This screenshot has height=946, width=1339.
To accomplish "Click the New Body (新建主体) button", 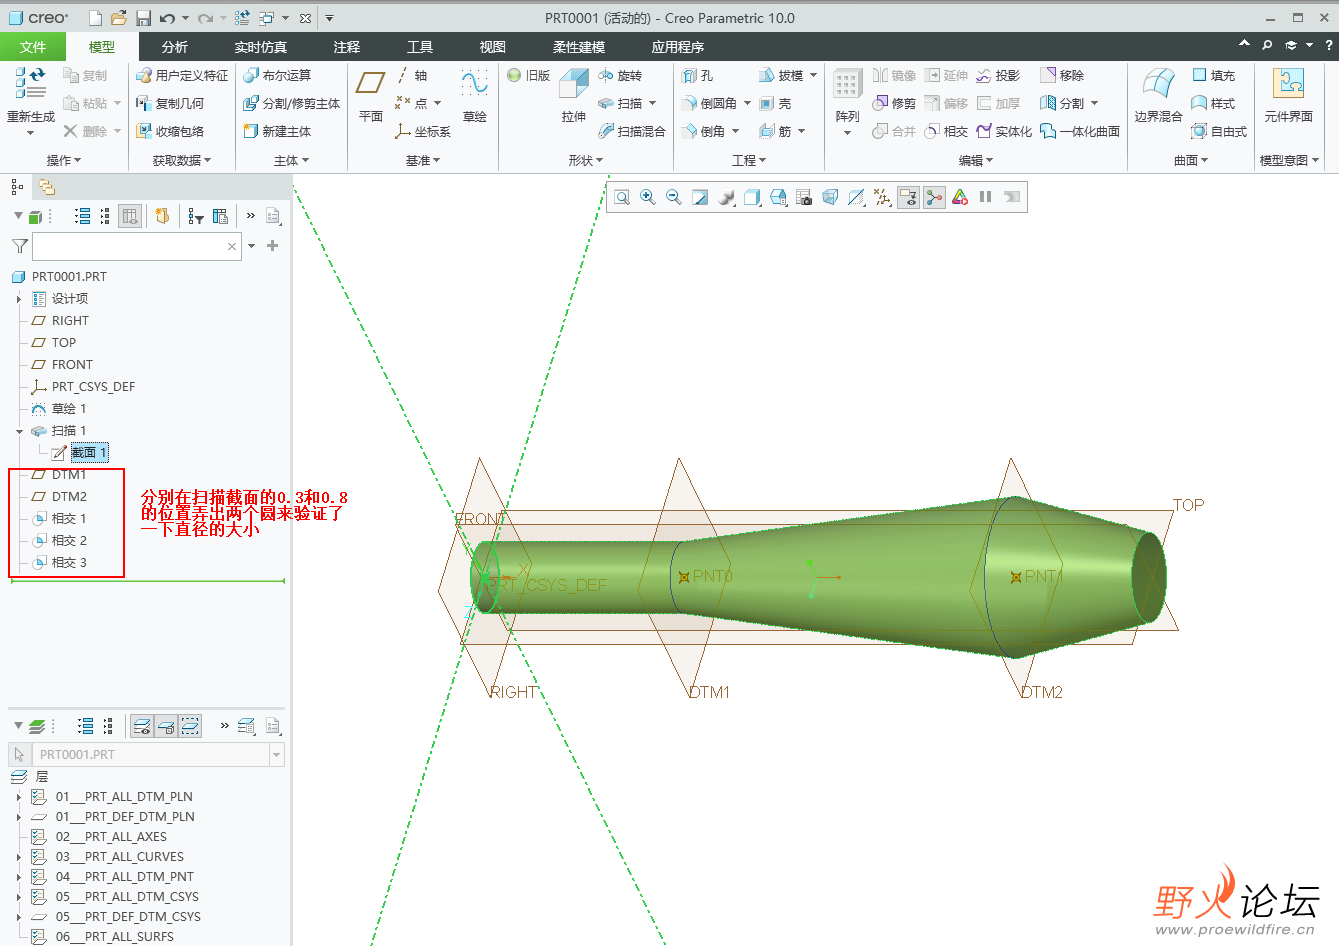I will click(x=277, y=131).
